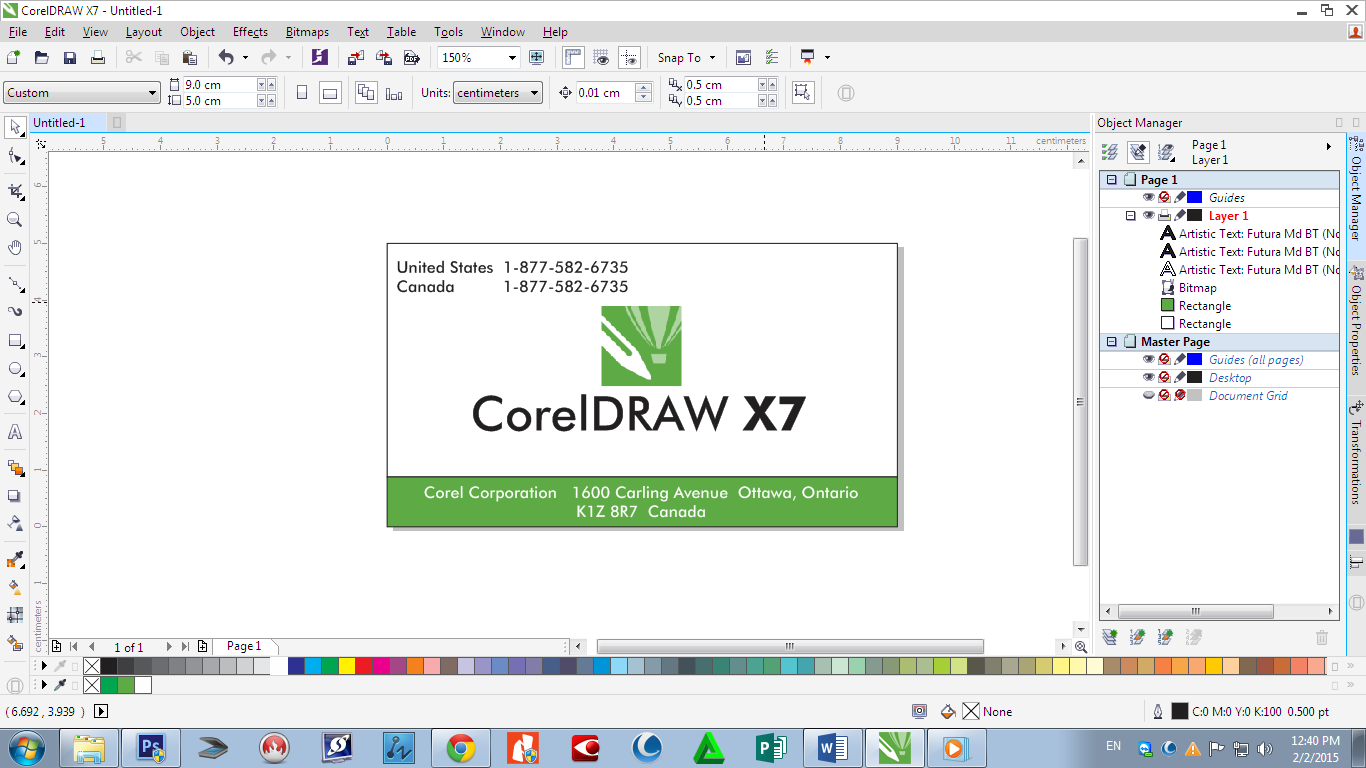1366x768 pixels.
Task: Click the nudge distance 0.01 cm field
Action: pos(605,93)
